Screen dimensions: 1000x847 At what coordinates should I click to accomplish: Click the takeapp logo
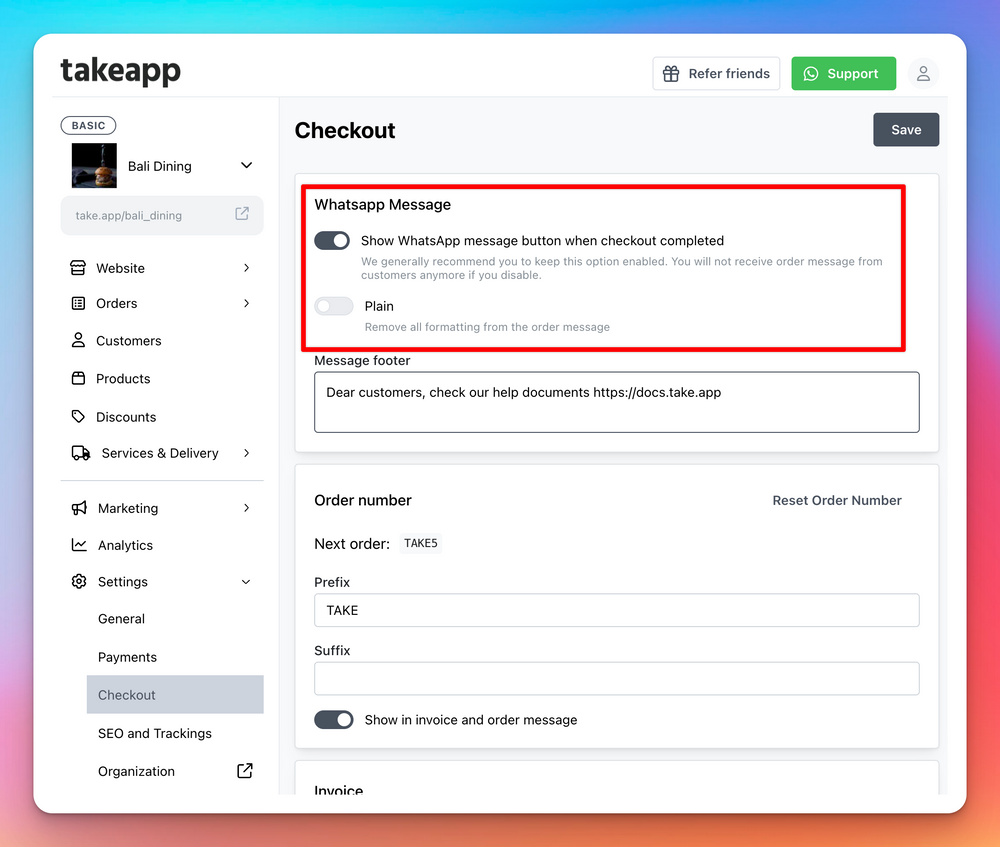tap(121, 71)
